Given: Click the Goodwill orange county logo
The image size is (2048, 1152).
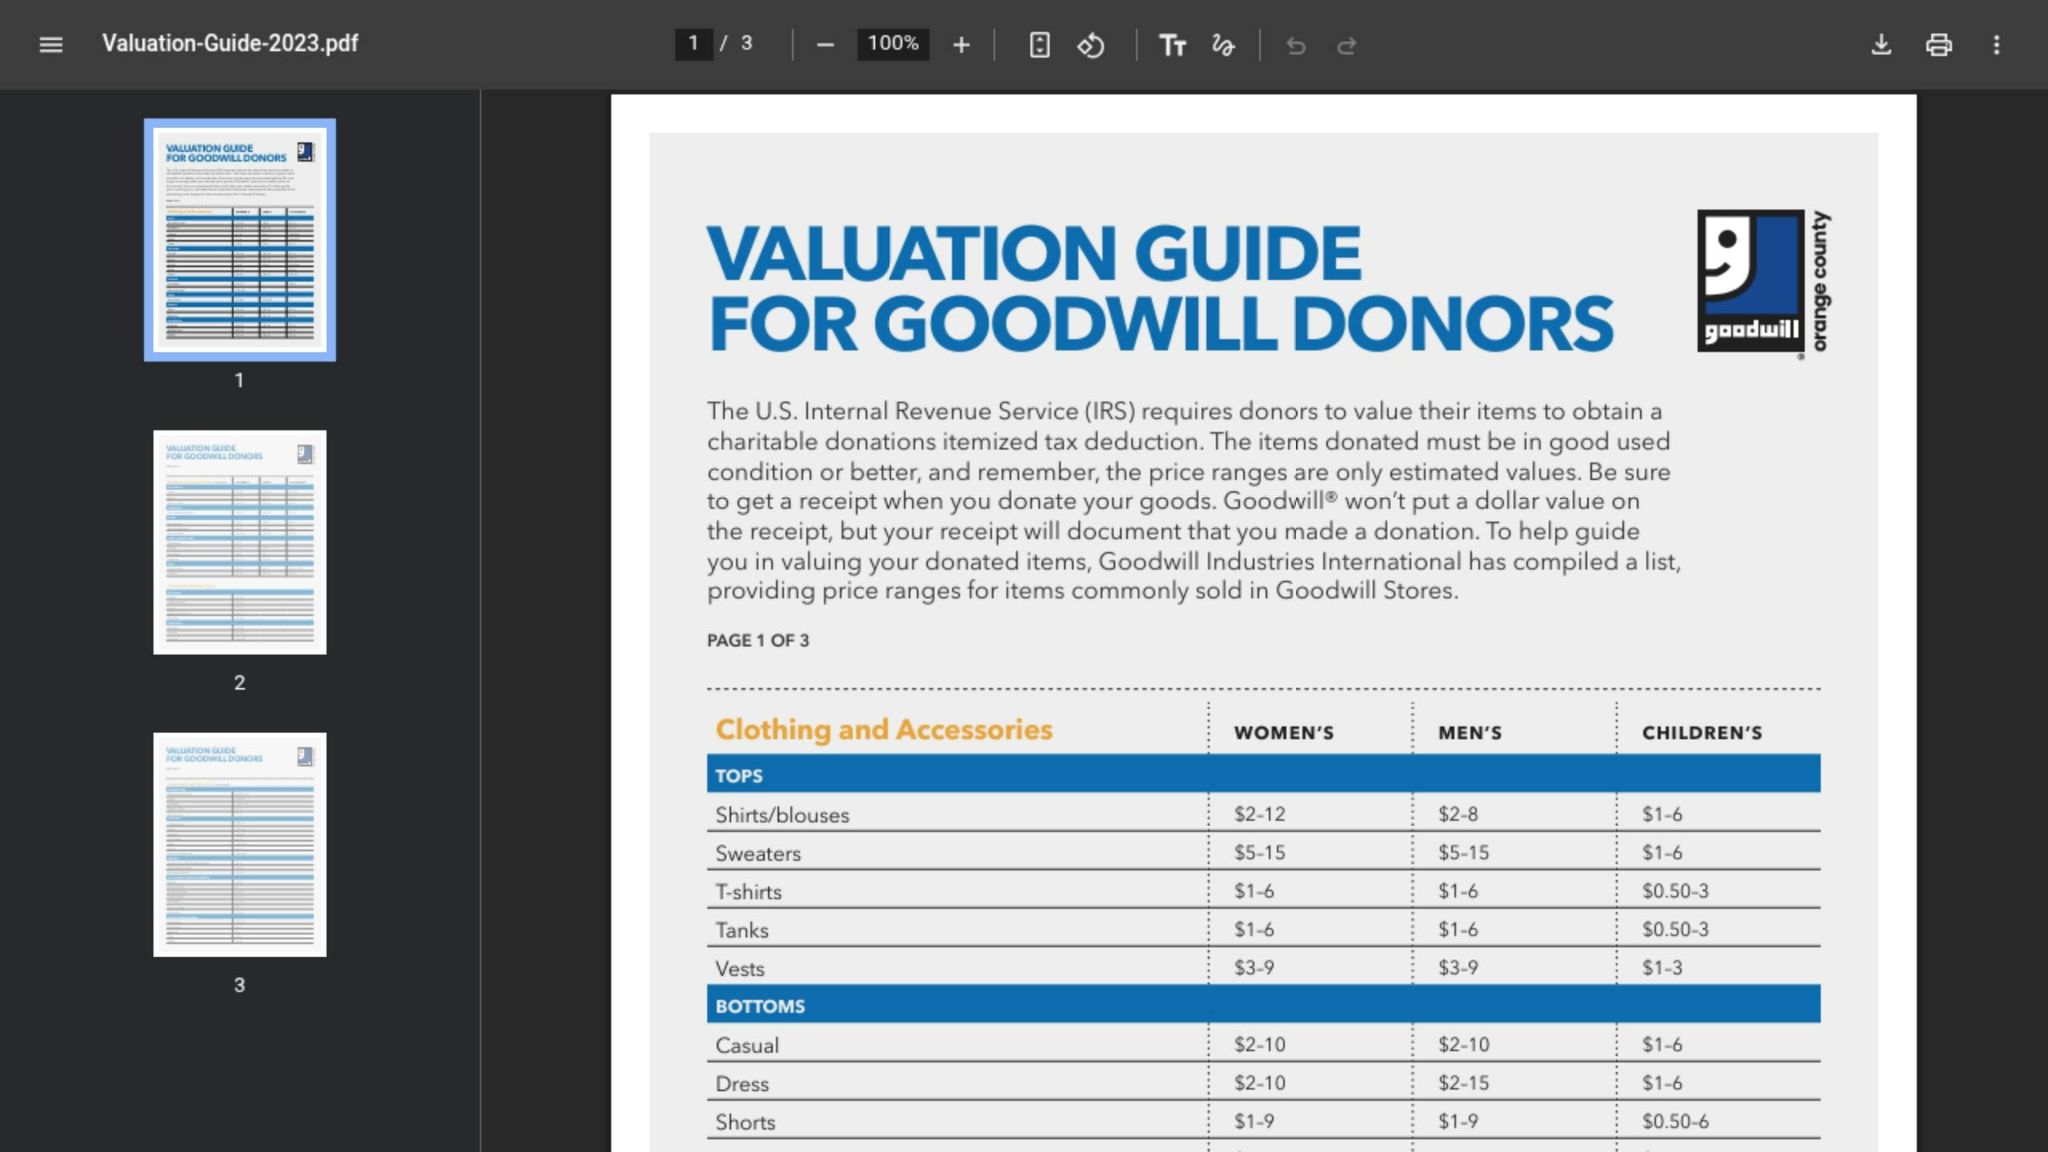Looking at the screenshot, I should (1764, 283).
